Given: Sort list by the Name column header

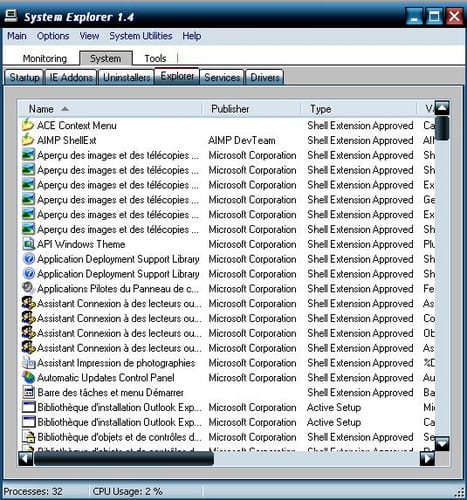Looking at the screenshot, I should tap(110, 109).
